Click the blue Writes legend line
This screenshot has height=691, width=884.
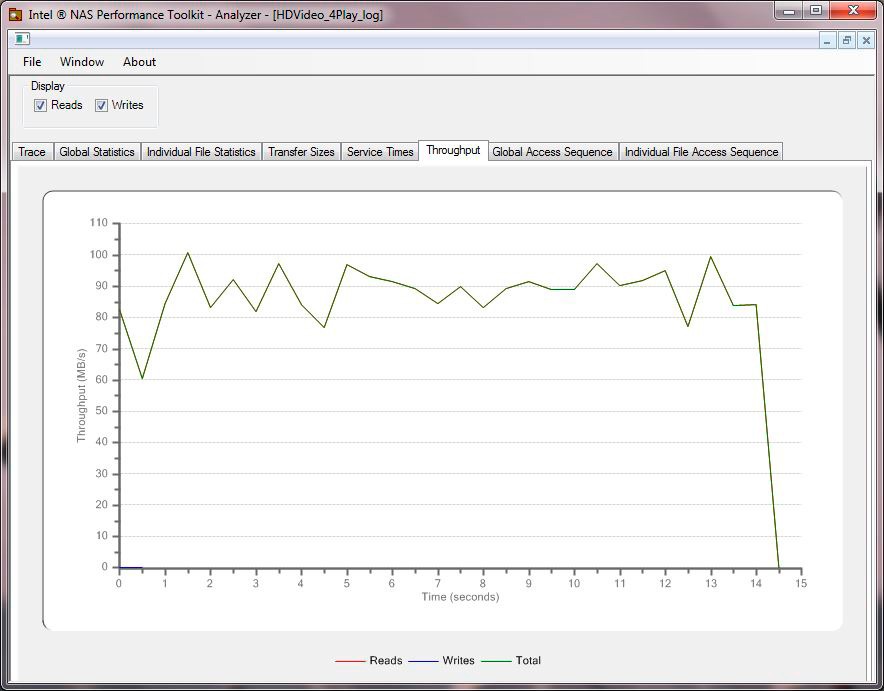coord(423,661)
